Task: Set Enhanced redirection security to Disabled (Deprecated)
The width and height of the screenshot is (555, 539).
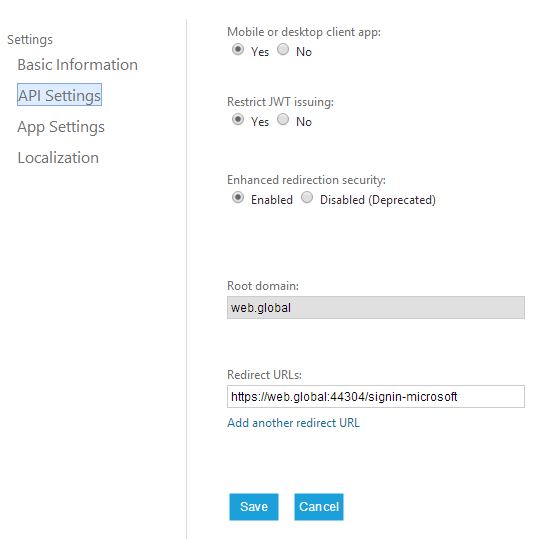Action: coord(307,197)
